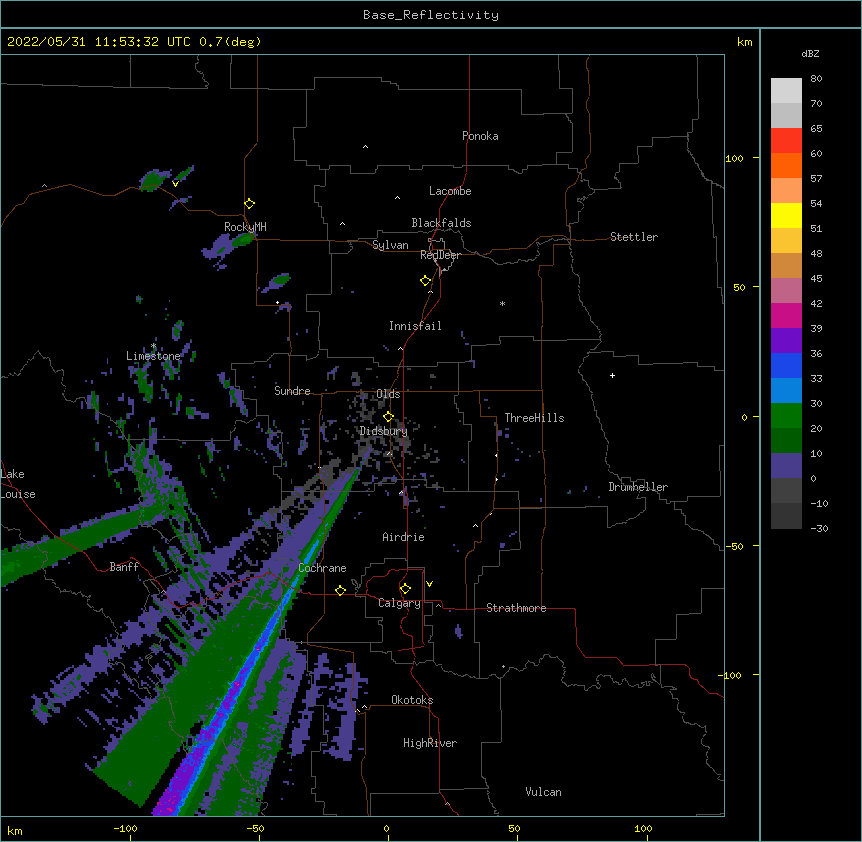Screen dimensions: 862x842
Task: Click the Drumheller label on the map
Action: pyautogui.click(x=638, y=487)
